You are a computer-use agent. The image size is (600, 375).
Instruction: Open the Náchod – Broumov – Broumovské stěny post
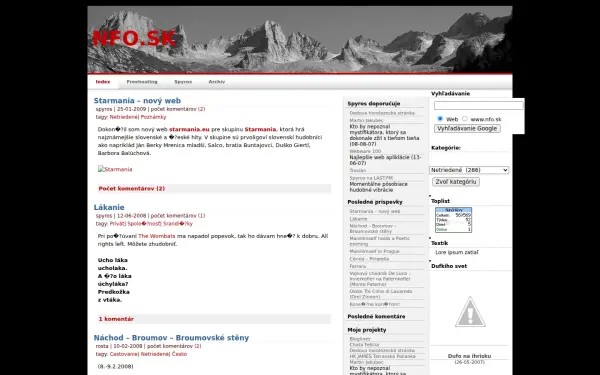pyautogui.click(x=171, y=338)
